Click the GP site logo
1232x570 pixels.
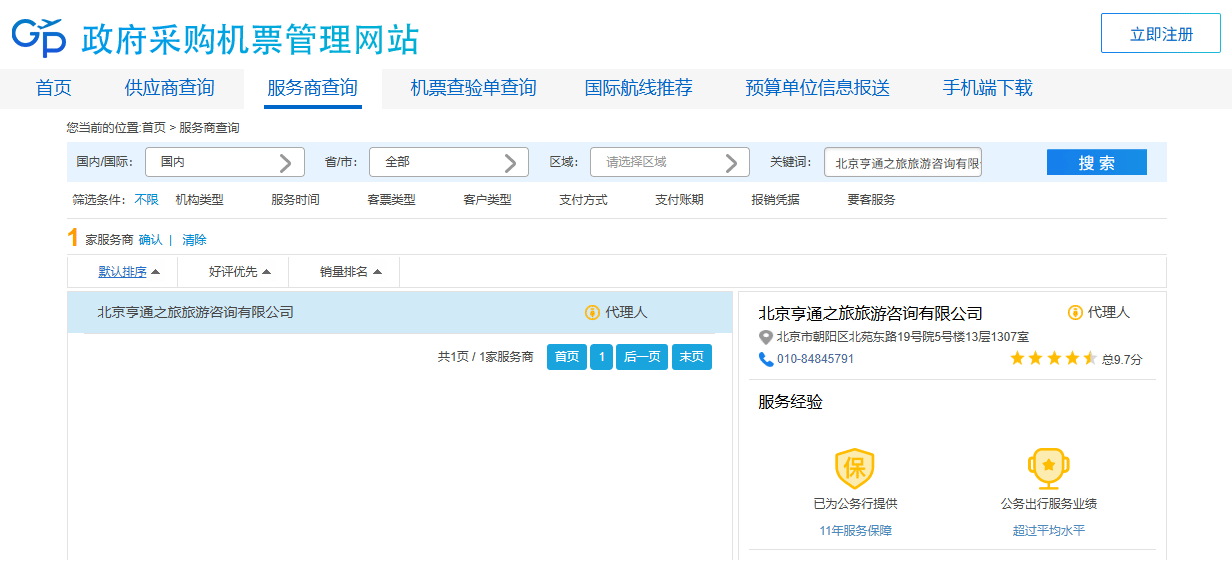point(39,37)
